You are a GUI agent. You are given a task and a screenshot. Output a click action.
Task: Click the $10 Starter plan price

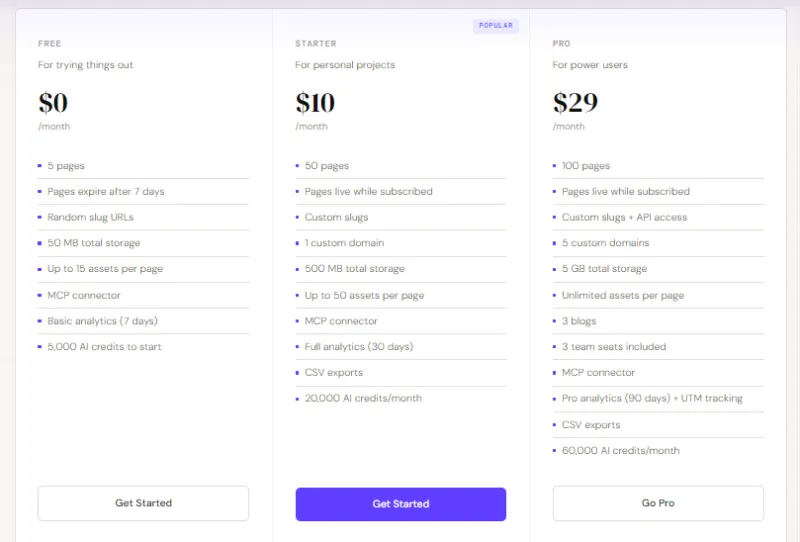coord(315,102)
